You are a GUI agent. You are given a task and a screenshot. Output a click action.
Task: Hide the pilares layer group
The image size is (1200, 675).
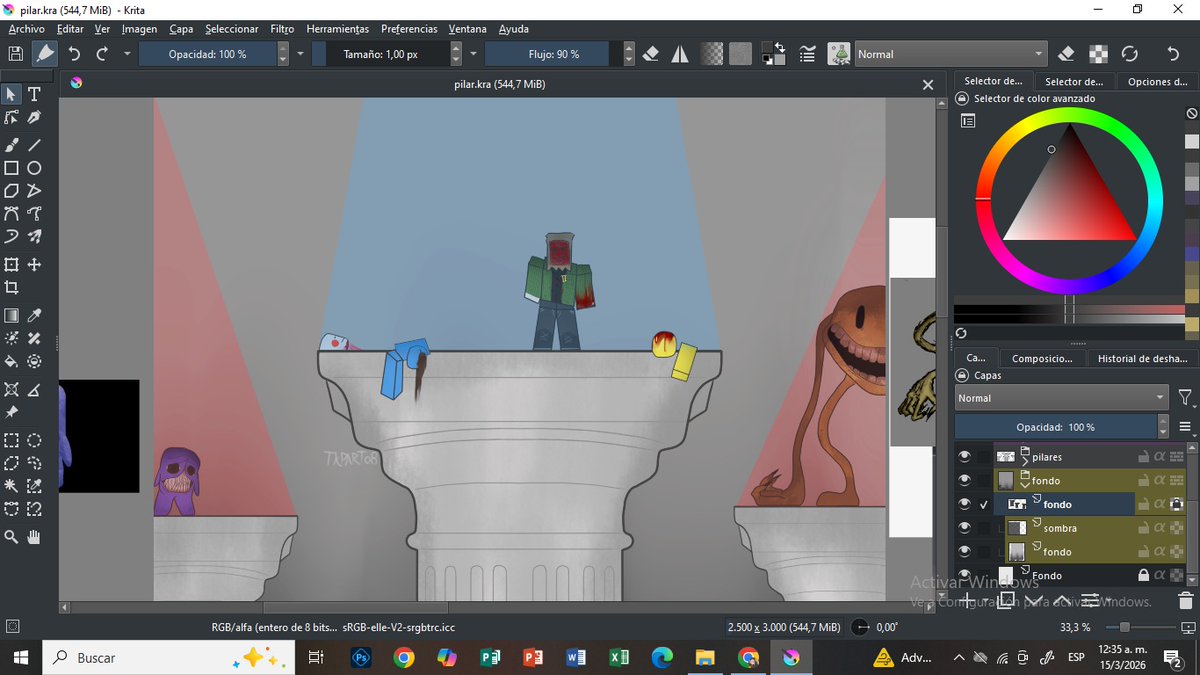[x=964, y=456]
